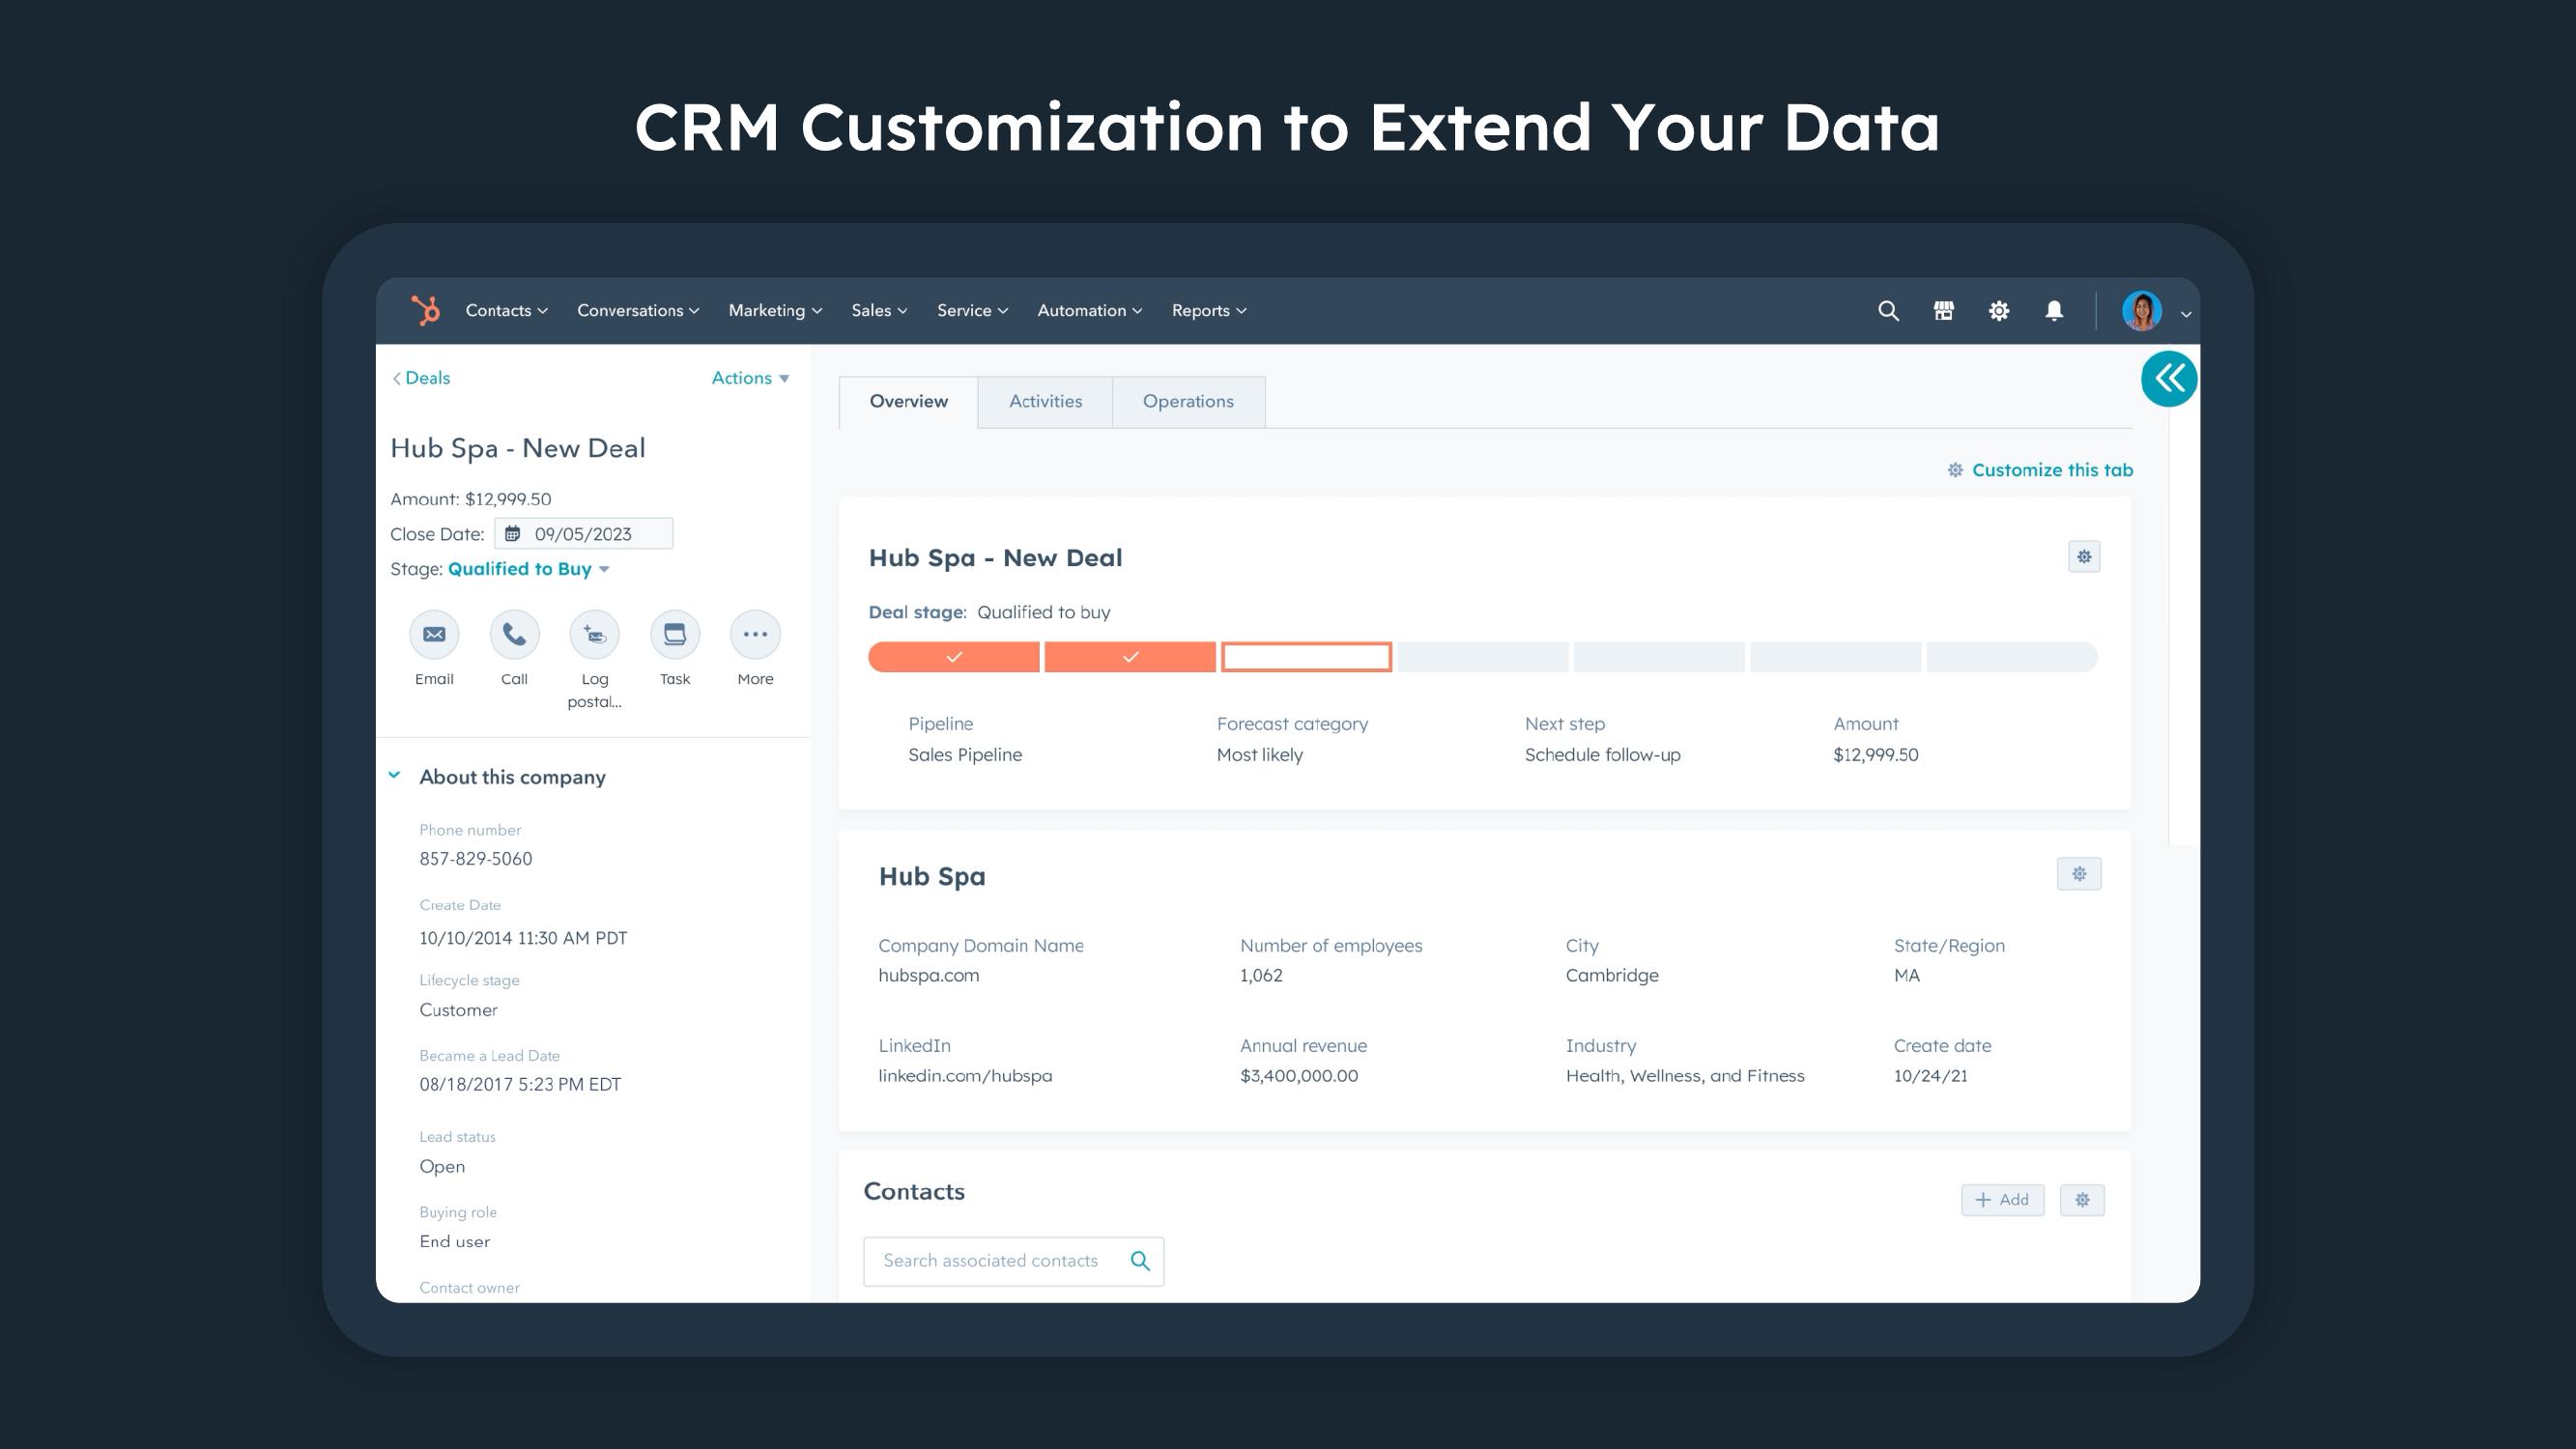Open the marketplace storefront icon
The width and height of the screenshot is (2576, 1449).
coord(1943,311)
